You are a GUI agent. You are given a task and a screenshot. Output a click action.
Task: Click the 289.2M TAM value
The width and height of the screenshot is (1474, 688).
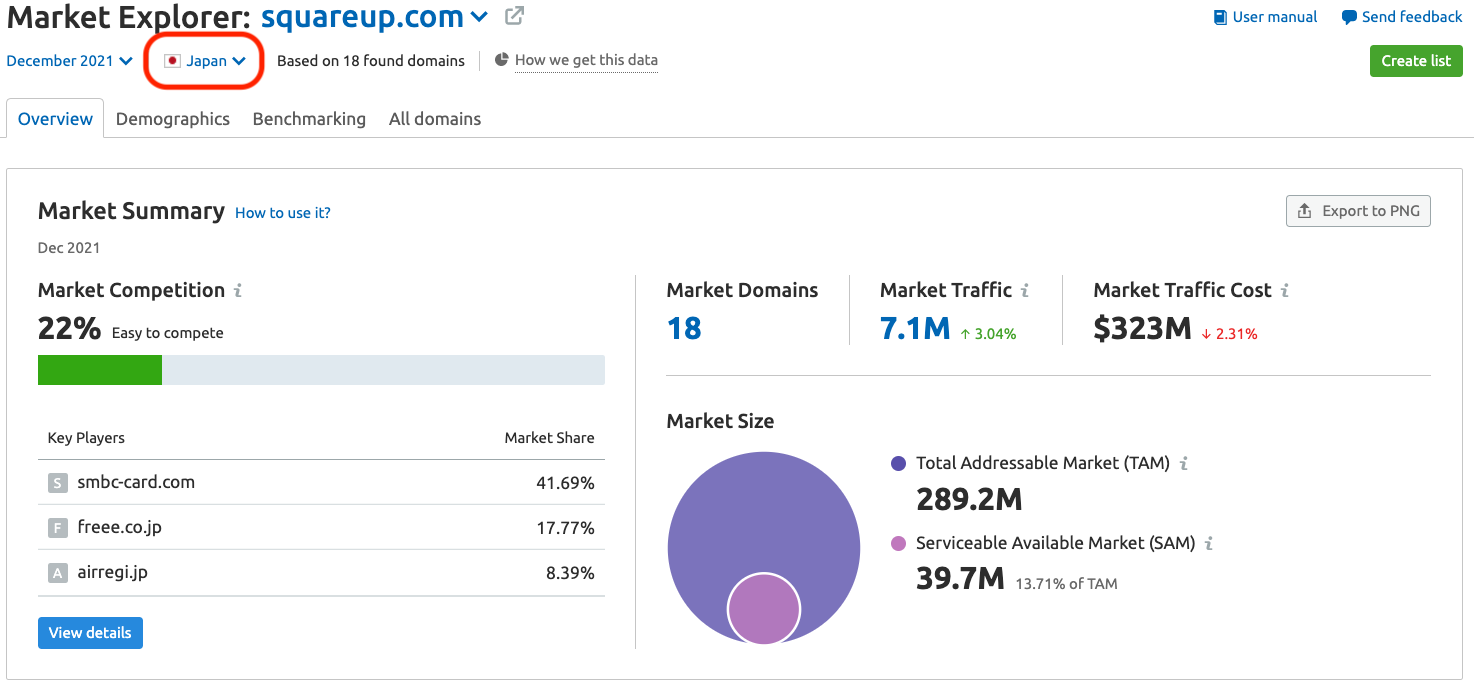(969, 499)
